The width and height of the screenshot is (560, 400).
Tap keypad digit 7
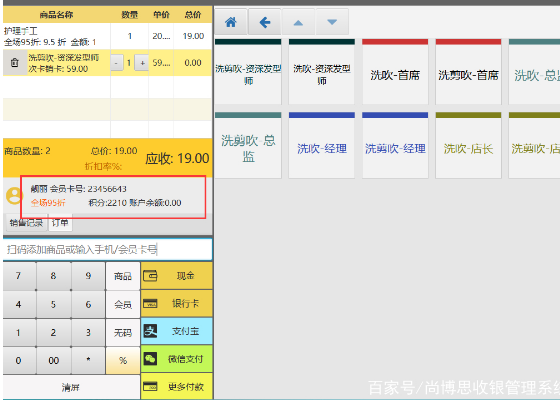pyautogui.click(x=19, y=276)
